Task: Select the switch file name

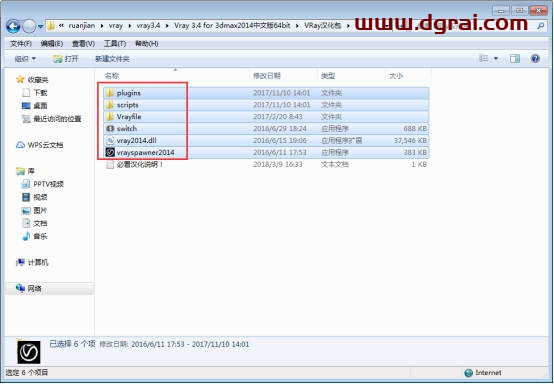Action: (126, 129)
